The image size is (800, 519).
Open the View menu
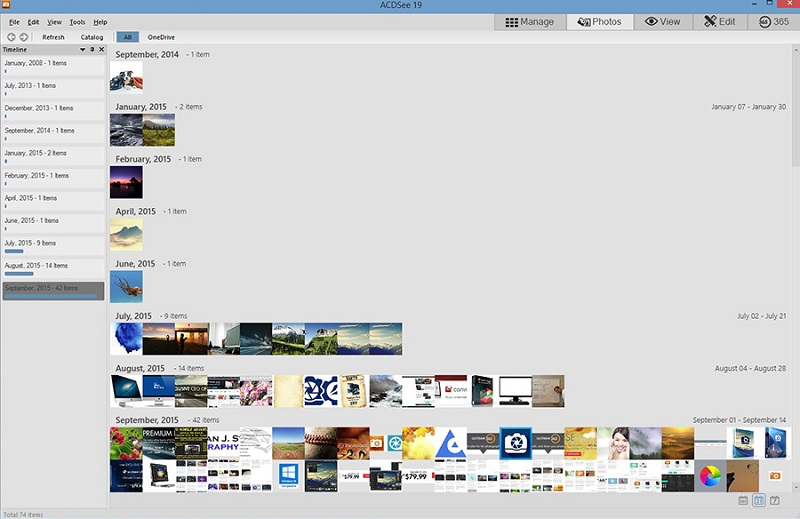54,22
